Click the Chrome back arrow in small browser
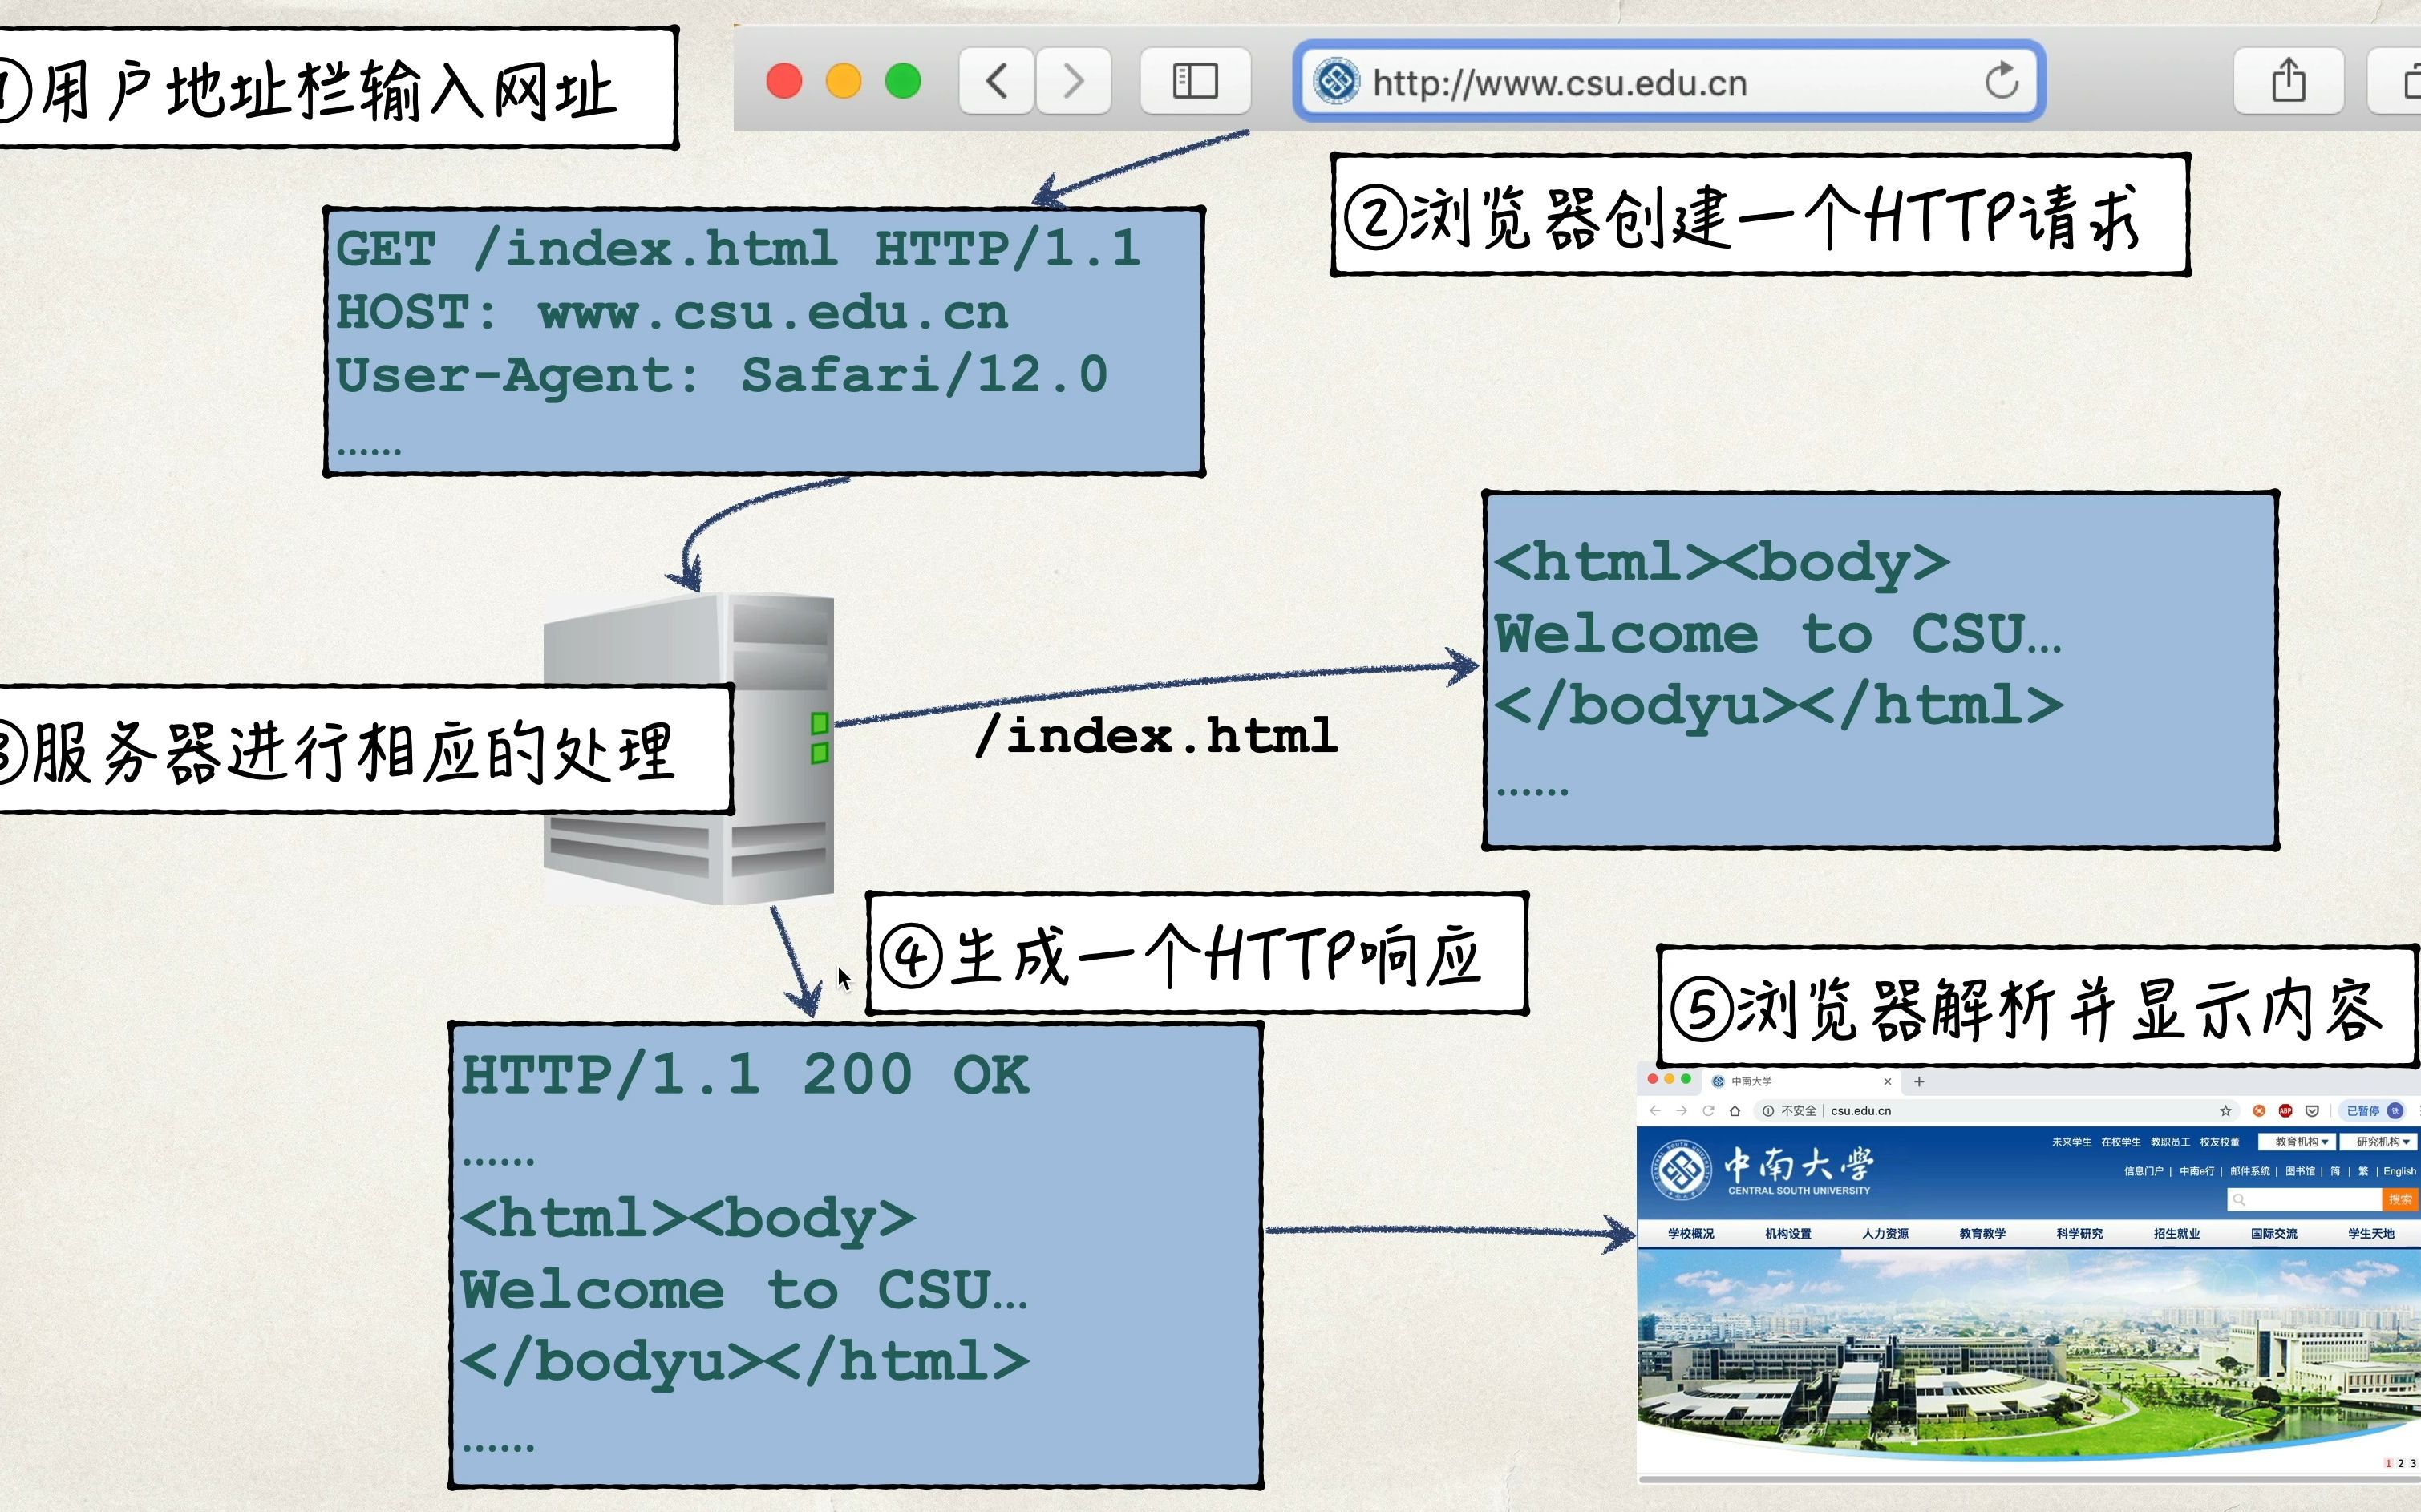Viewport: 2421px width, 1512px height. coord(1655,1110)
